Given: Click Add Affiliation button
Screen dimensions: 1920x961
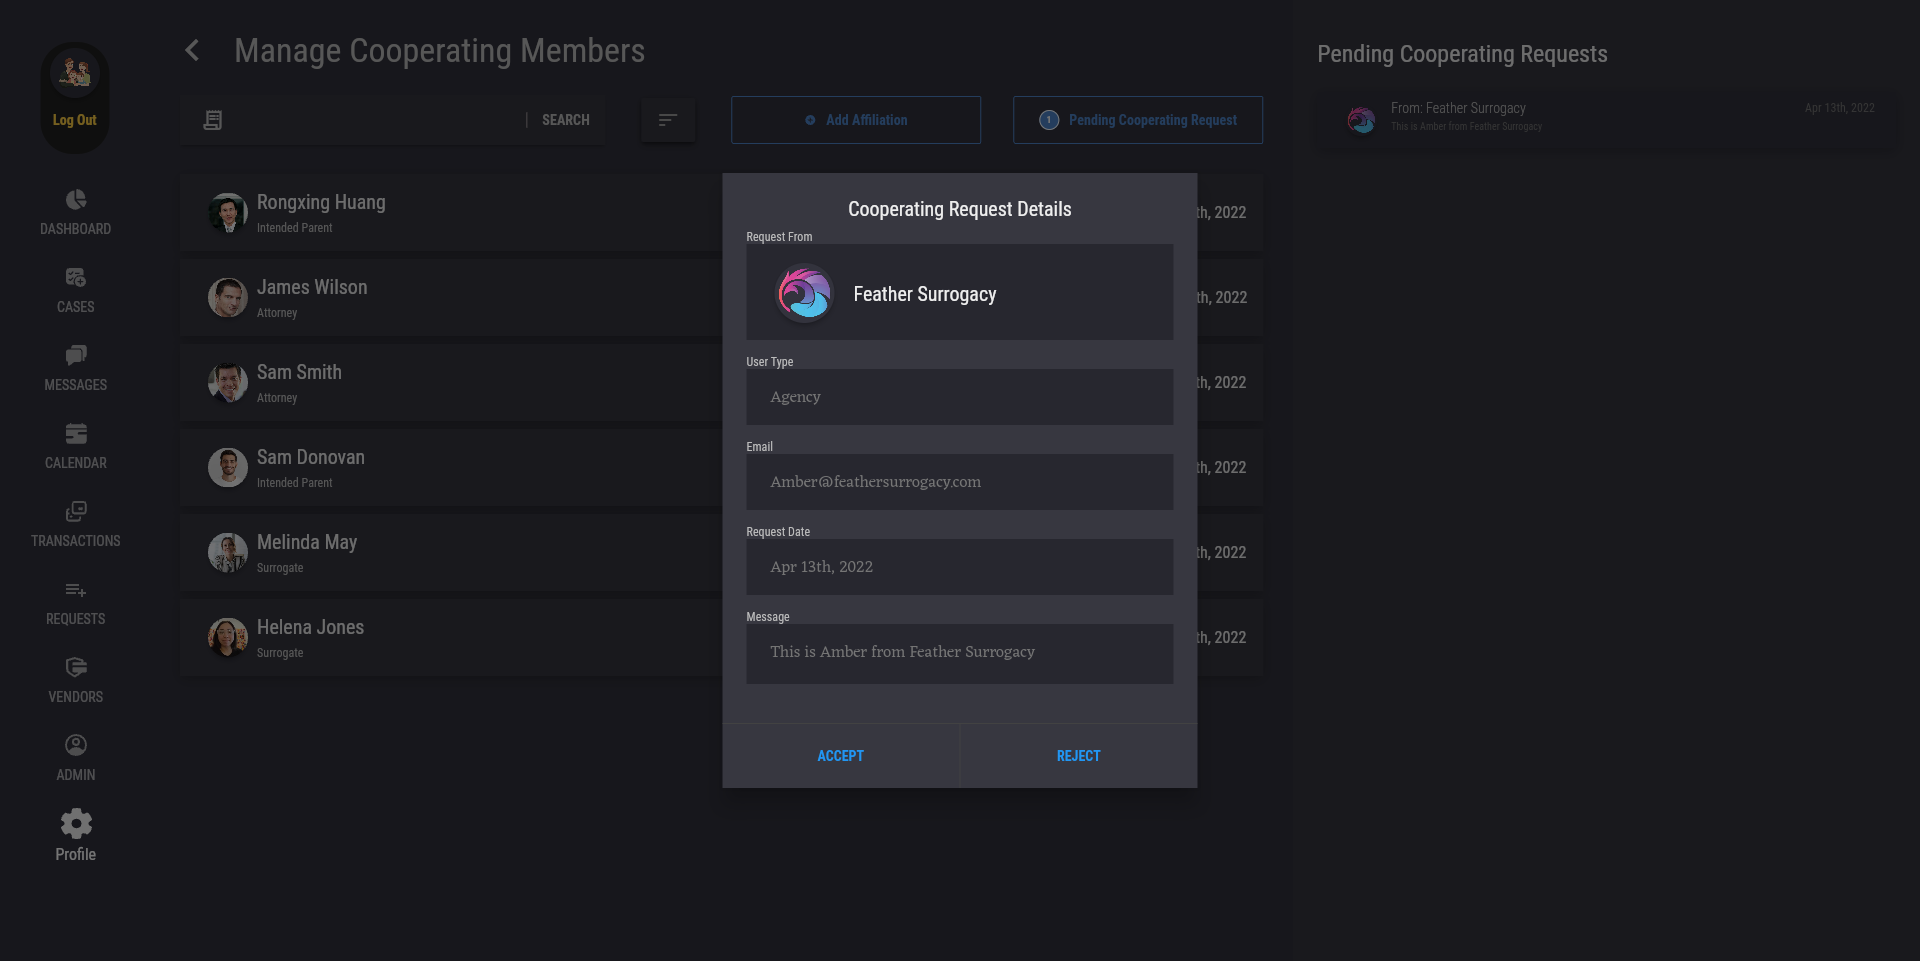Looking at the screenshot, I should pos(856,120).
